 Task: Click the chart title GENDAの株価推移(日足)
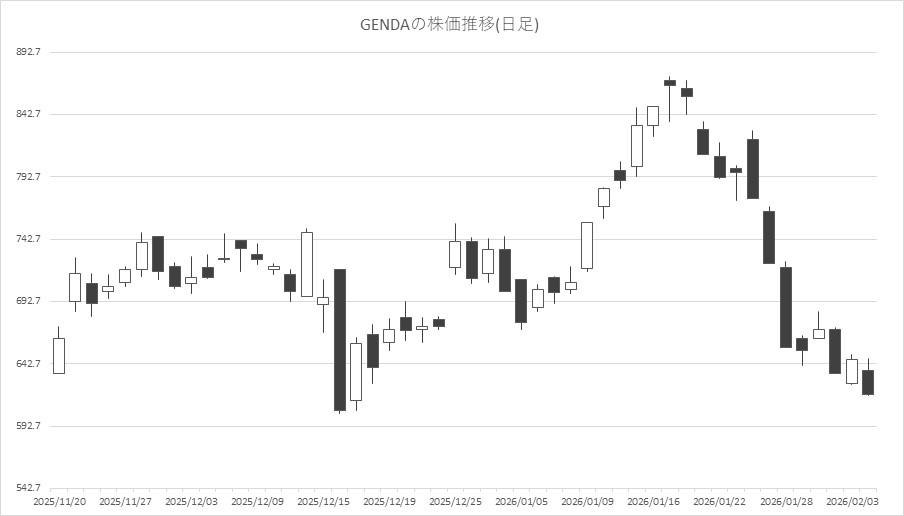pos(449,24)
